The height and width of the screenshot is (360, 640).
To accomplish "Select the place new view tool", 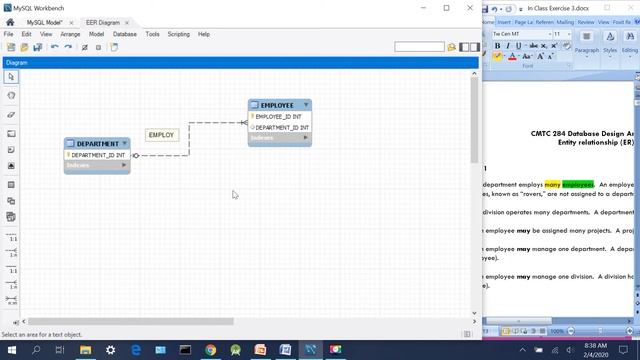I will [11, 201].
